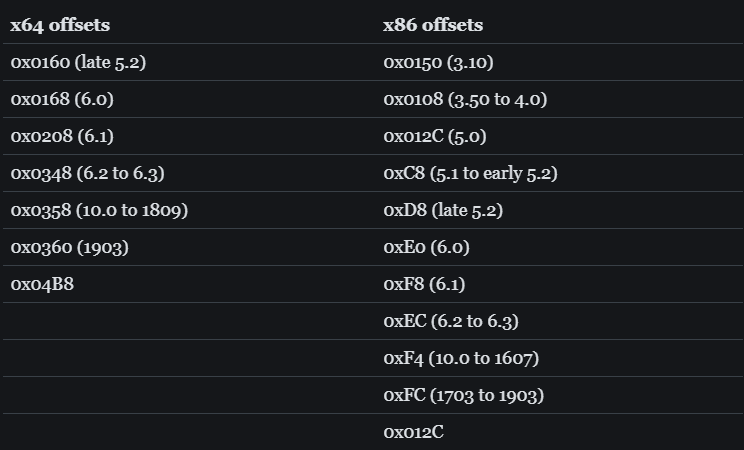This screenshot has height=450, width=744.
Task: Click the 0x0168 (6.0) entry
Action: [x=64, y=99]
